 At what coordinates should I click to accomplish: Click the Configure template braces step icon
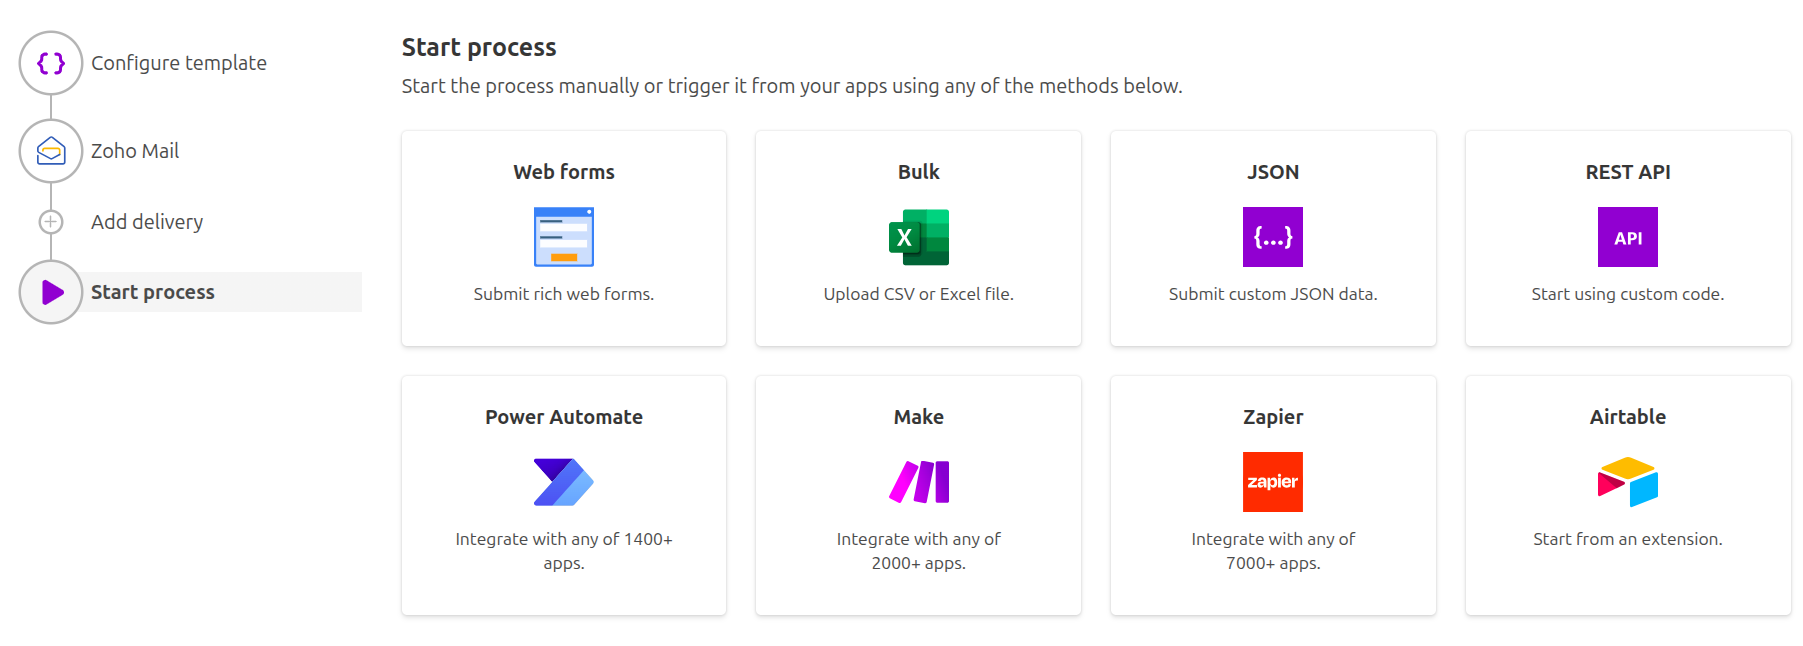pos(51,63)
